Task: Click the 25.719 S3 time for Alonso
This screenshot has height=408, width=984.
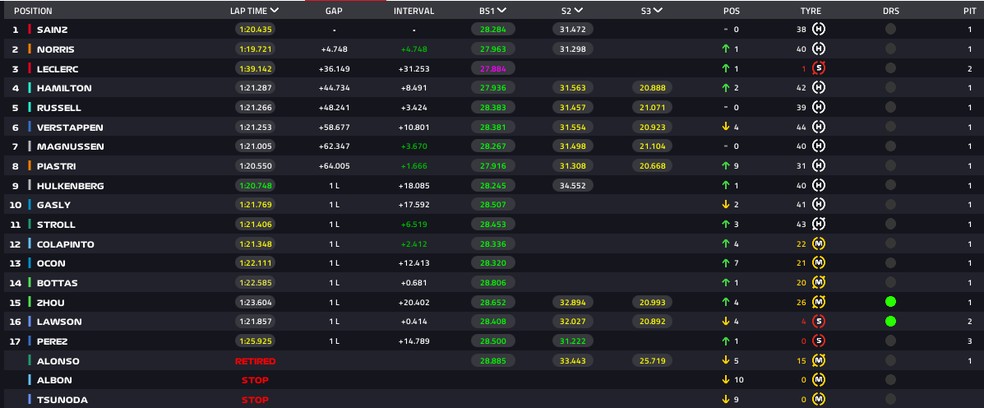Action: click(652, 361)
